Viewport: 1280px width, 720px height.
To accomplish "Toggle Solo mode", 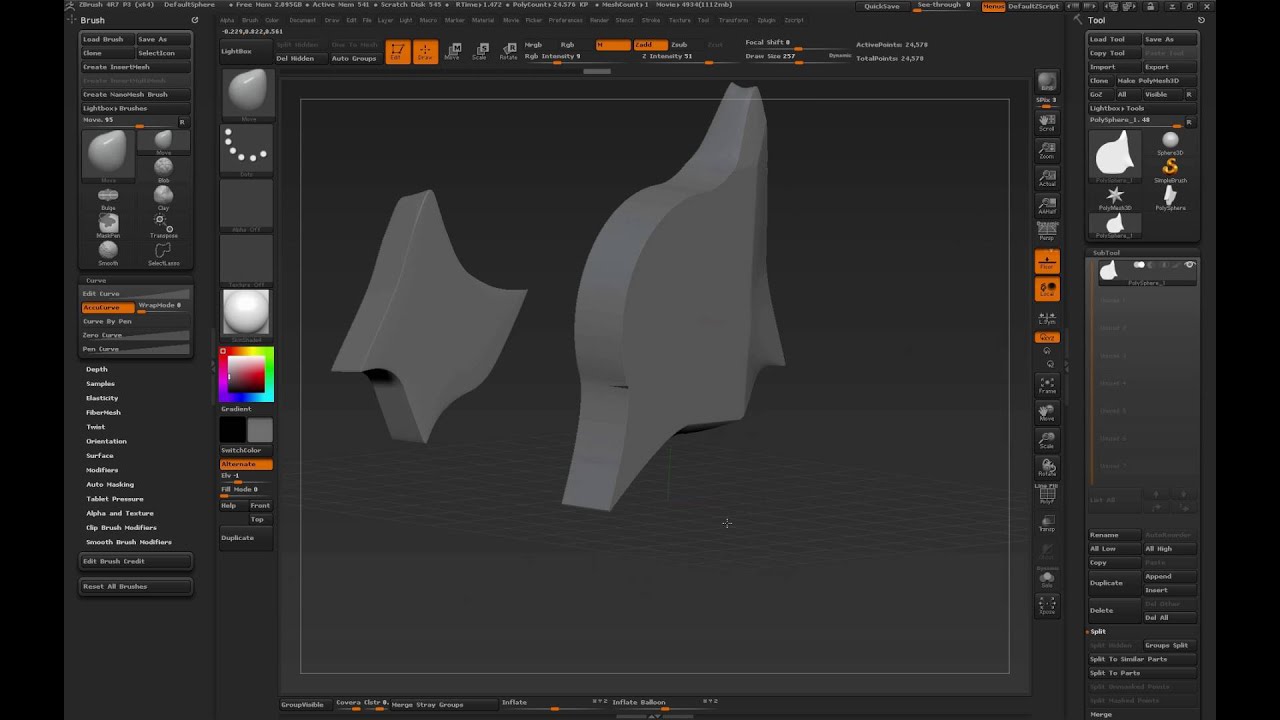I will pyautogui.click(x=1047, y=578).
